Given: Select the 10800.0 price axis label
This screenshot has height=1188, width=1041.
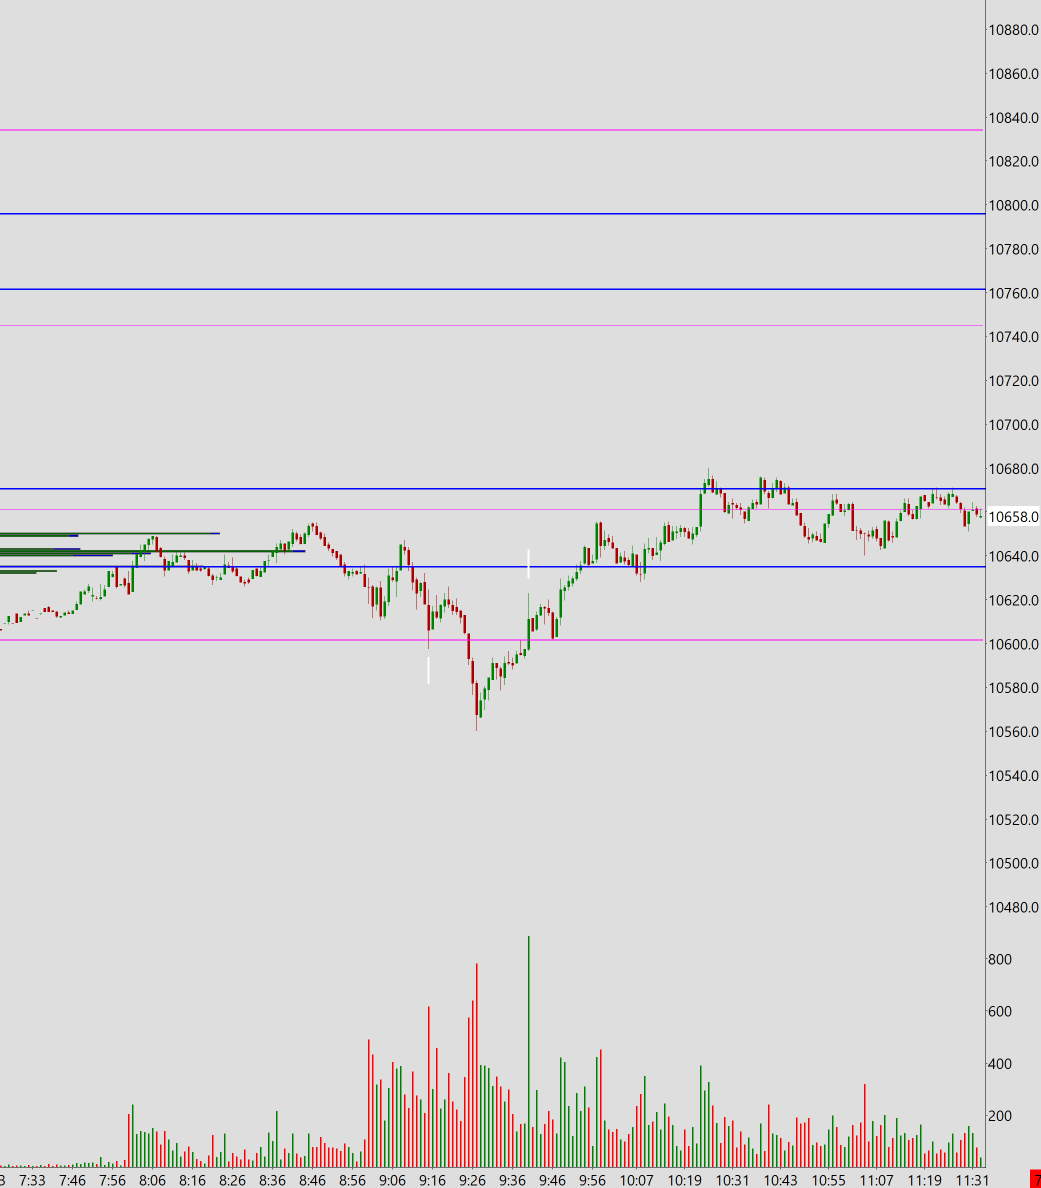Looking at the screenshot, I should coord(1014,205).
